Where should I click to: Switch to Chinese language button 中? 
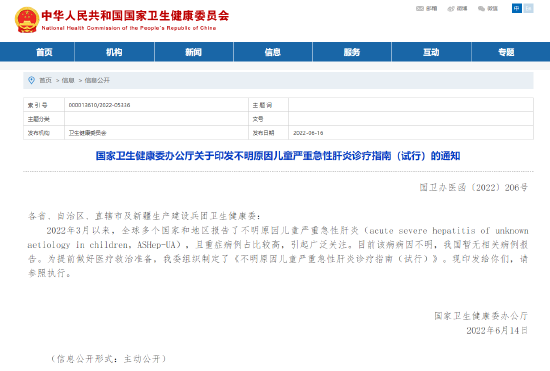517,8
